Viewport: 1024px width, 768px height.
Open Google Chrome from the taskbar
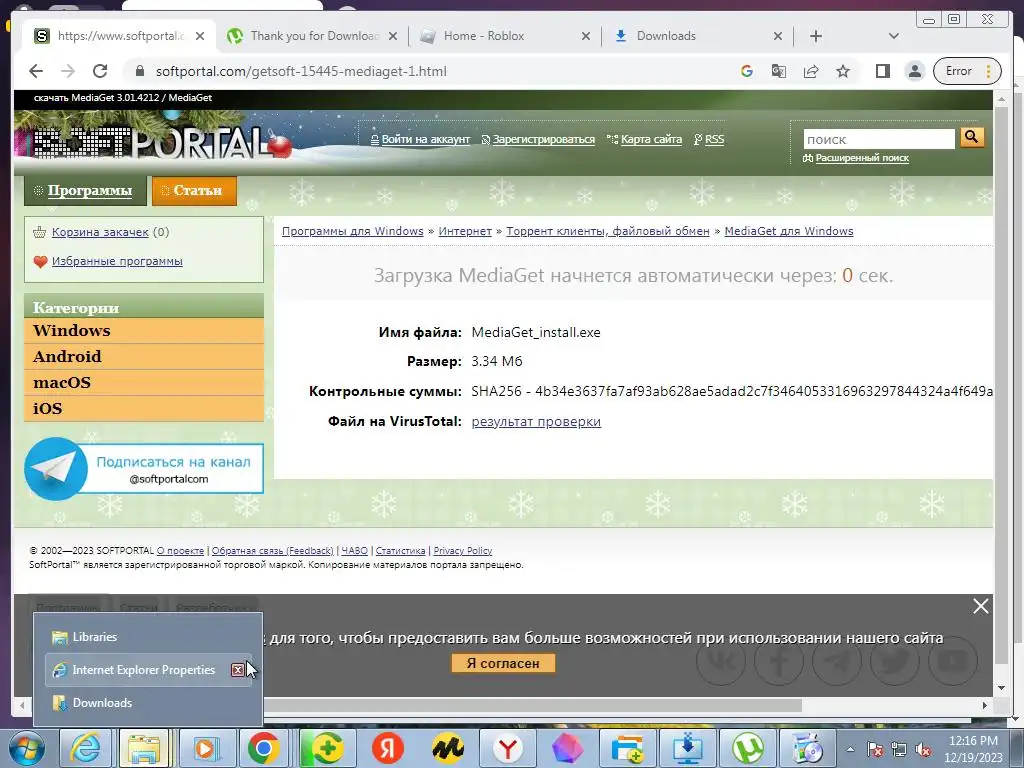coord(264,748)
